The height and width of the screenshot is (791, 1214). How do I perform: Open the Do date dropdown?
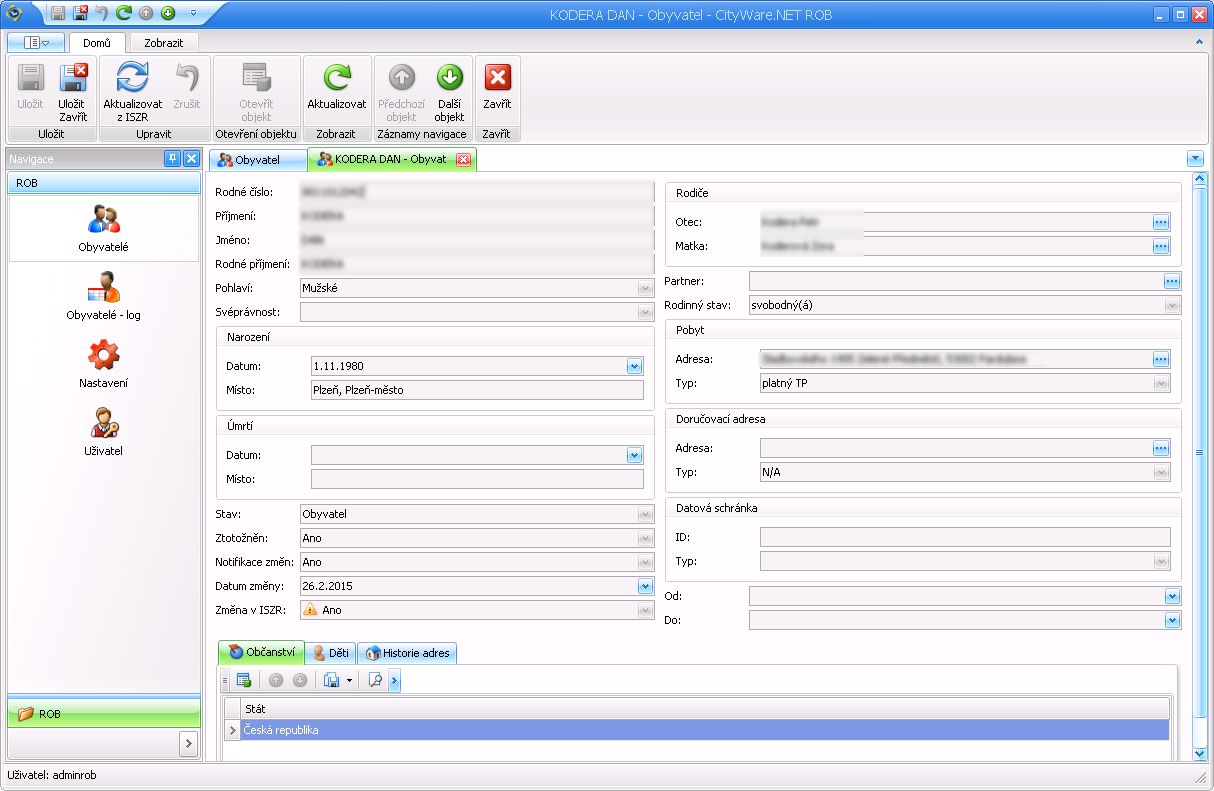[1173, 621]
